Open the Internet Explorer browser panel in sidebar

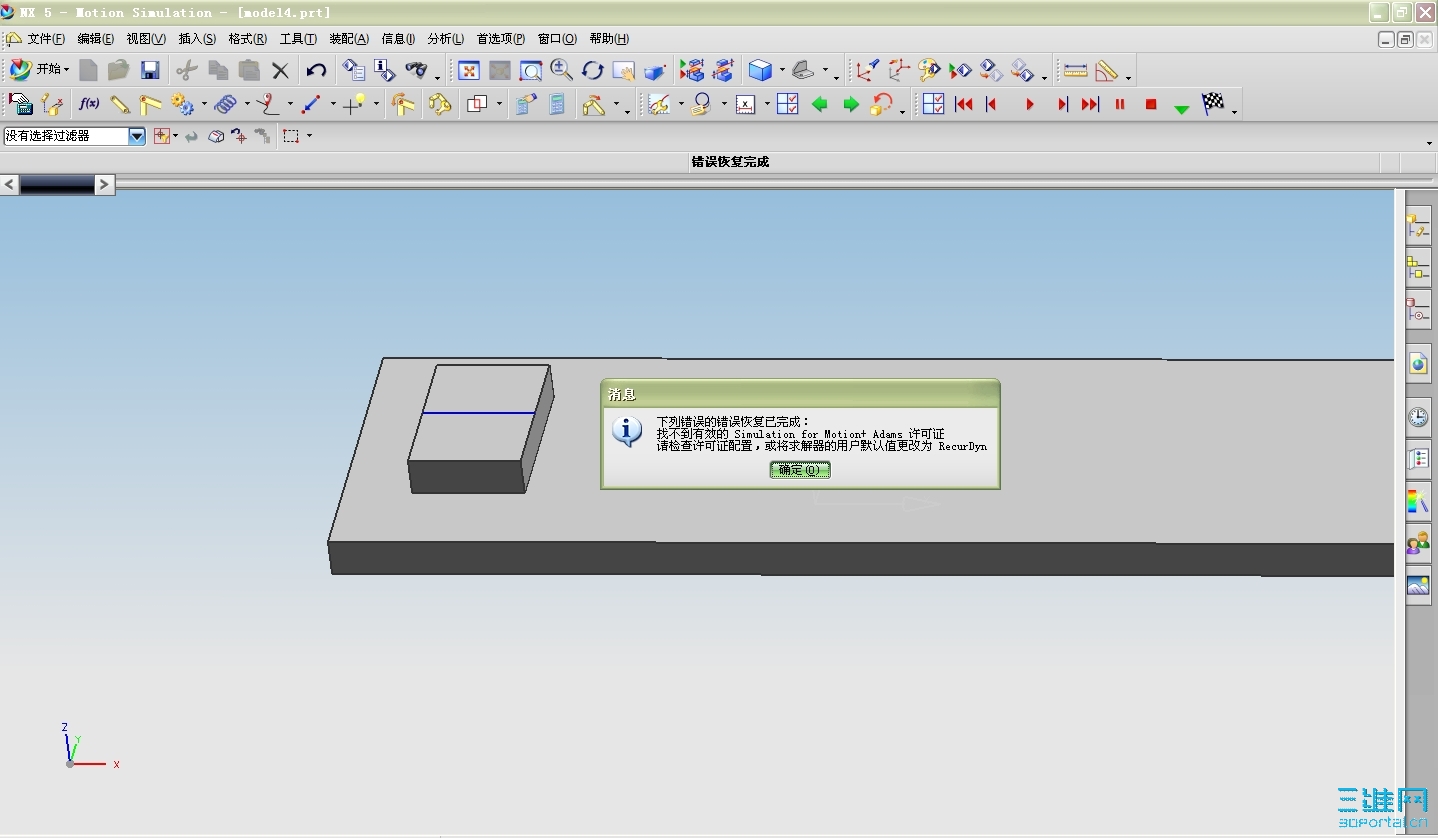(x=1418, y=363)
